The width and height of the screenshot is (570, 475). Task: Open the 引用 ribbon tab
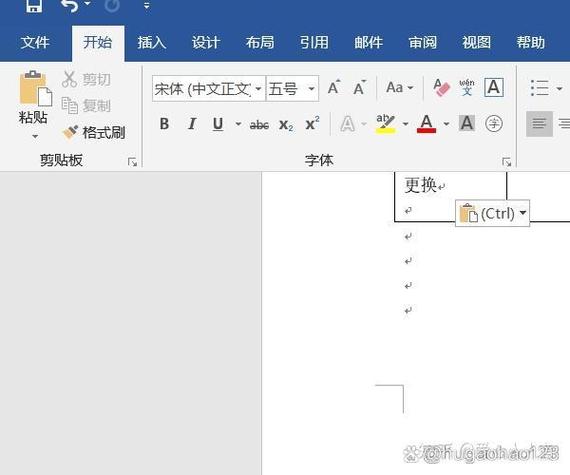point(314,43)
